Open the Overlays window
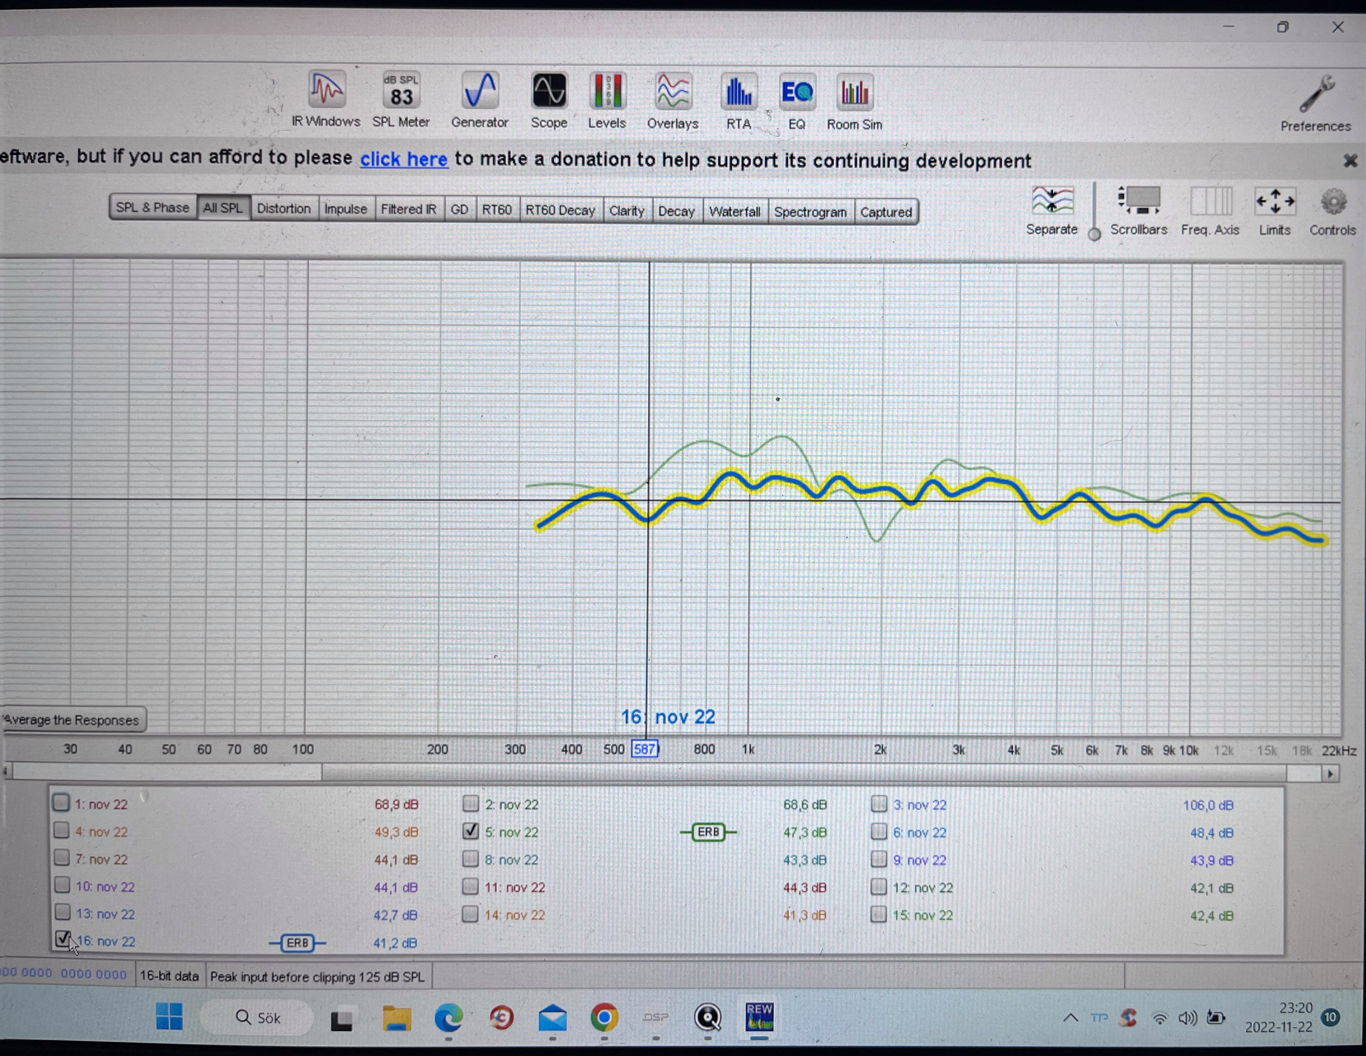The image size is (1366, 1056). (x=673, y=101)
